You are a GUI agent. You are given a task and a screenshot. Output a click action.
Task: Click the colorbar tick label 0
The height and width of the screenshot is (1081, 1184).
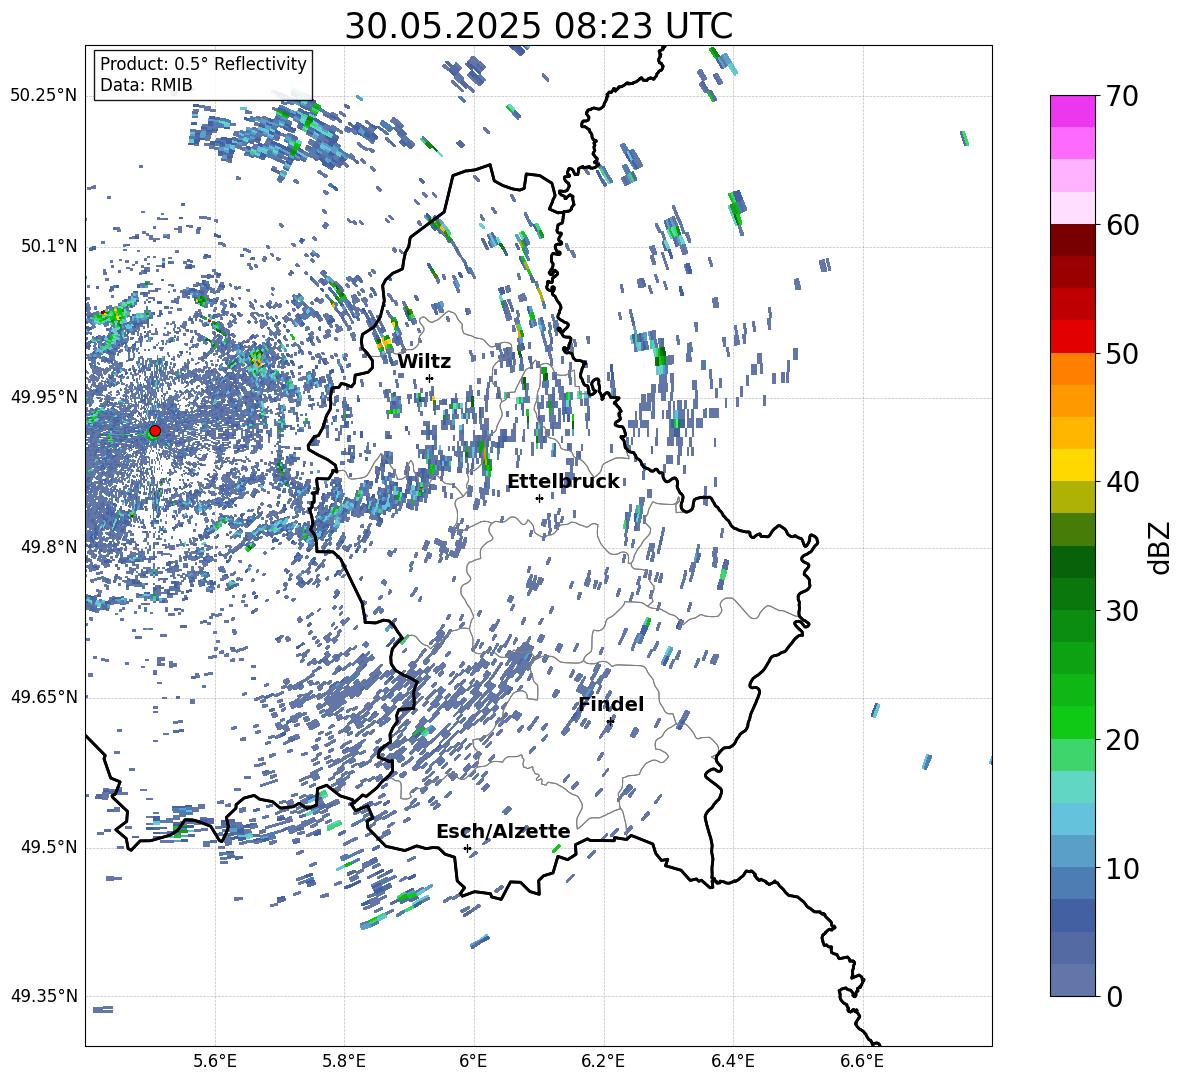point(1115,997)
